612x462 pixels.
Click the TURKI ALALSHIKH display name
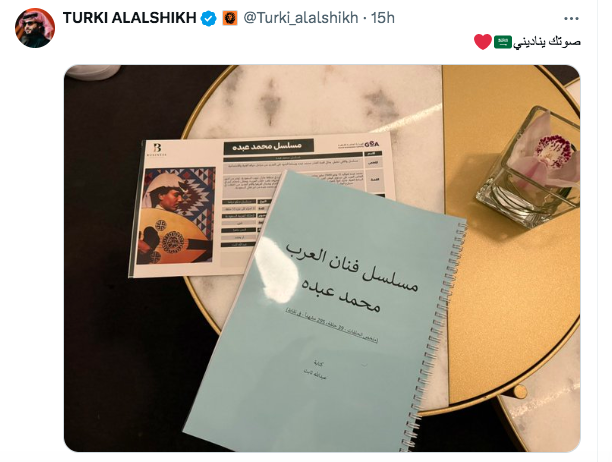[x=130, y=18]
